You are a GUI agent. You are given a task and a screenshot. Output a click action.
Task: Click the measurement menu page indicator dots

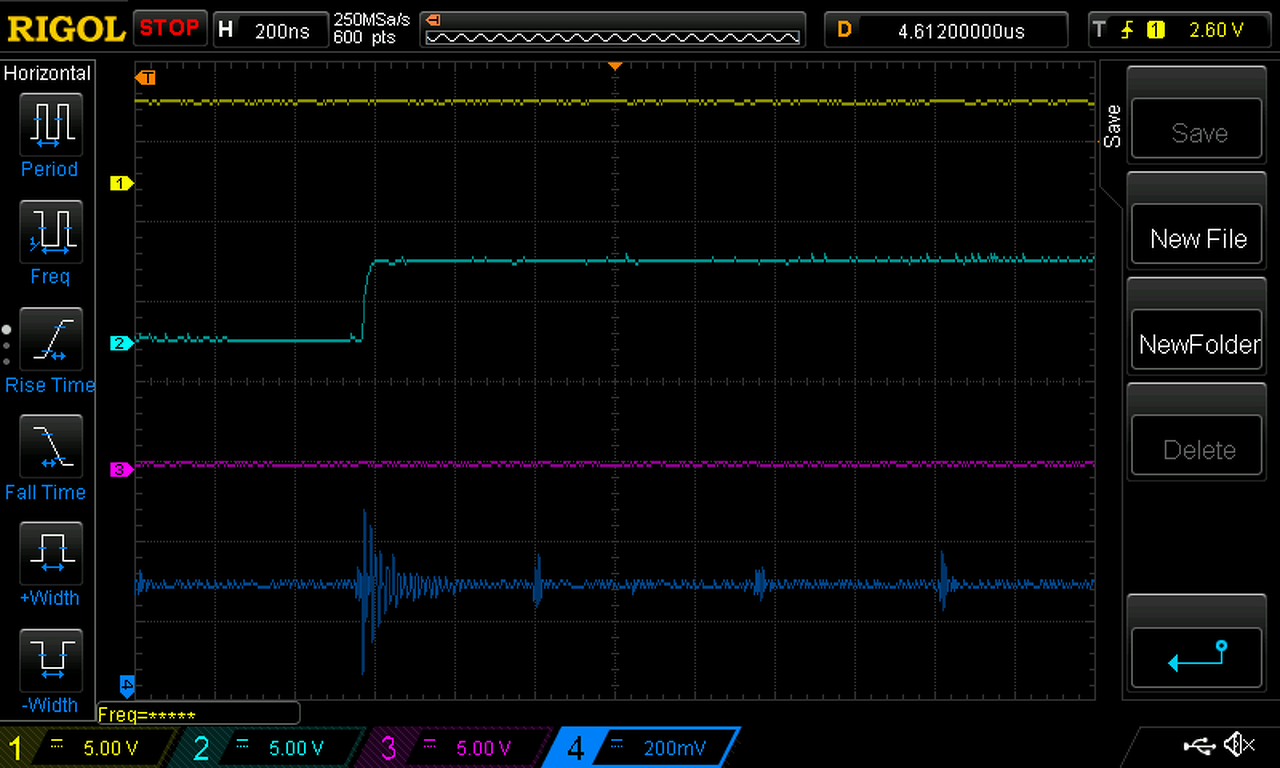pos(7,344)
